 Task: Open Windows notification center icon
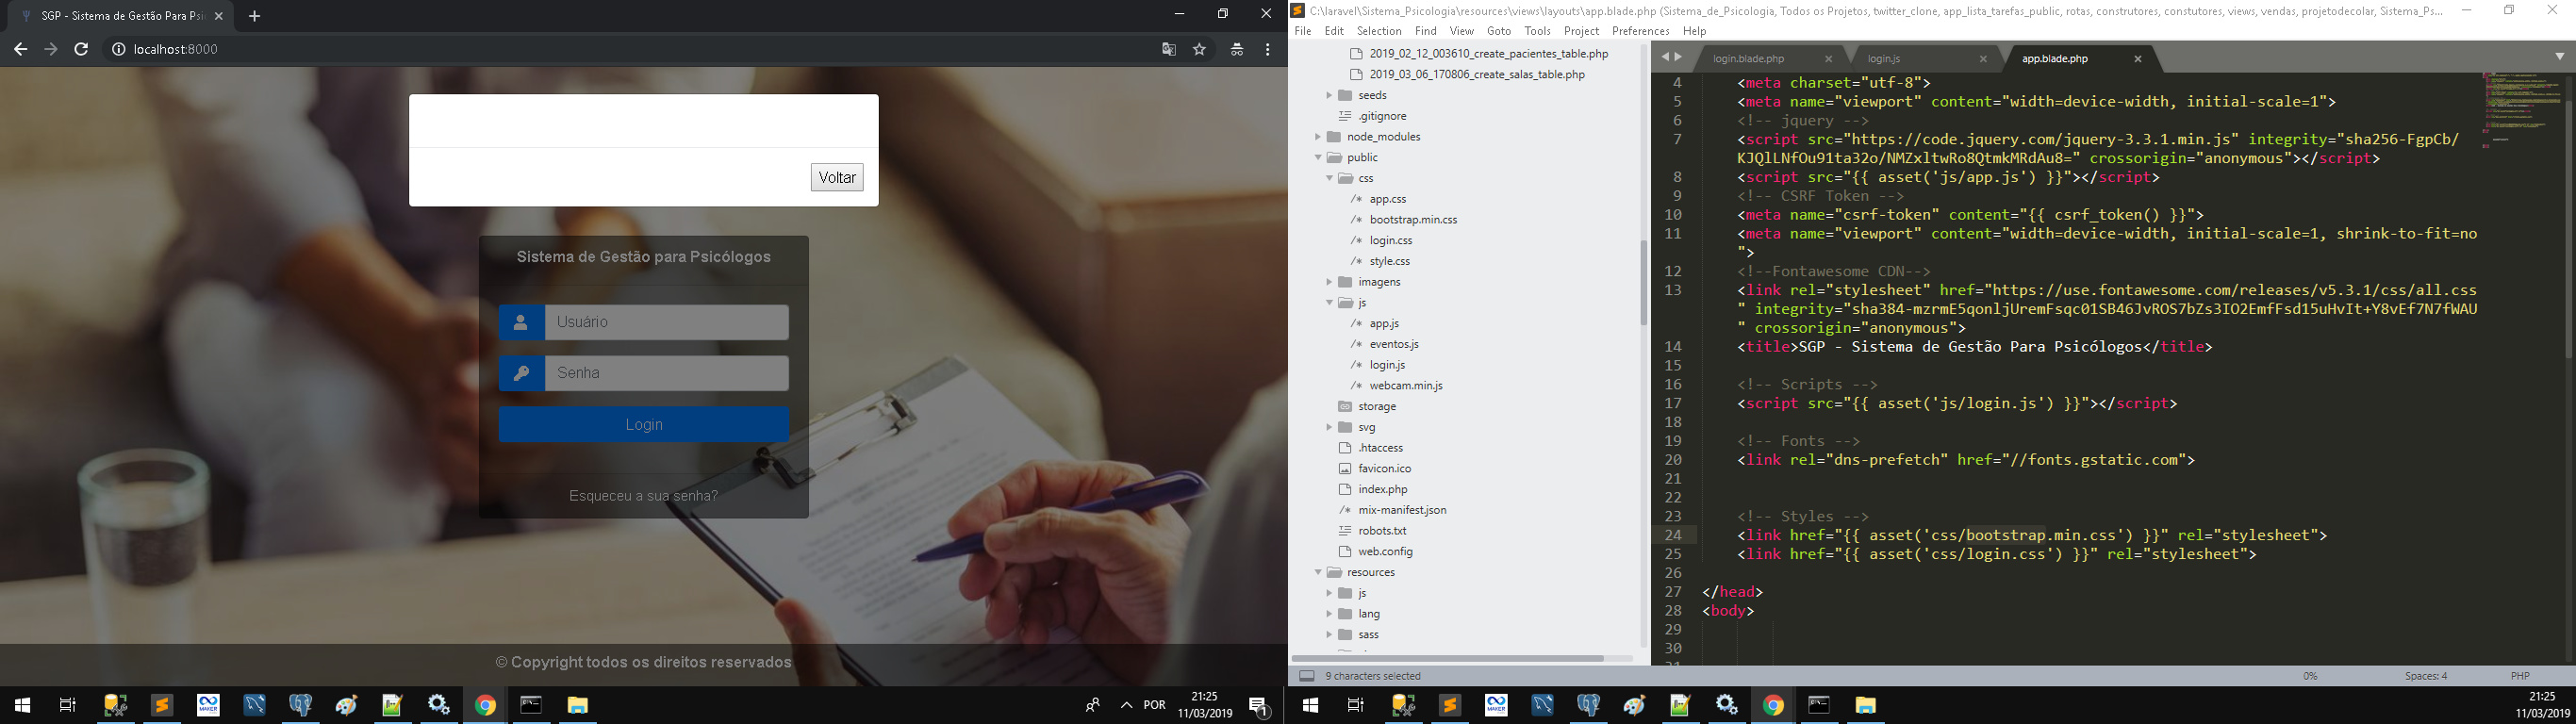click(1260, 706)
